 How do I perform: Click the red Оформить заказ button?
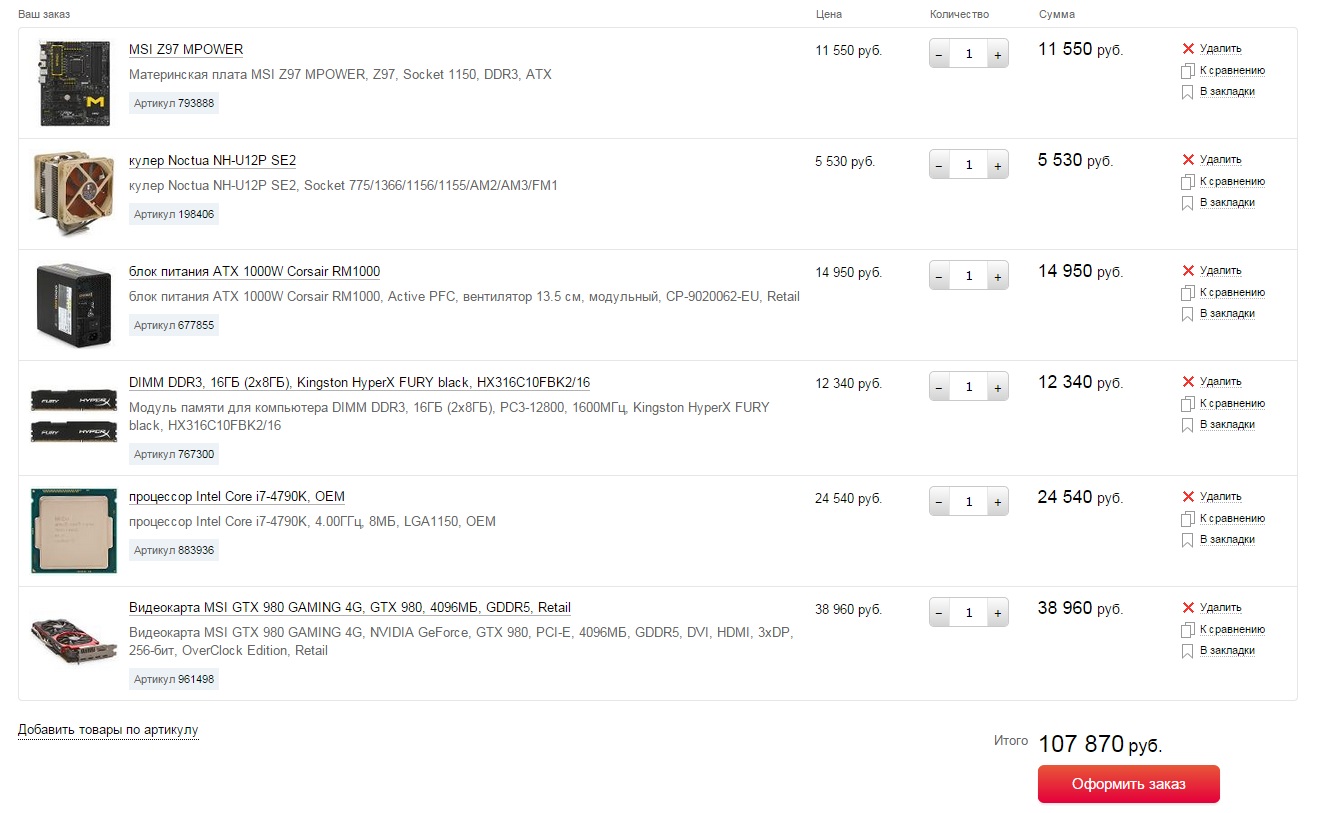1129,784
